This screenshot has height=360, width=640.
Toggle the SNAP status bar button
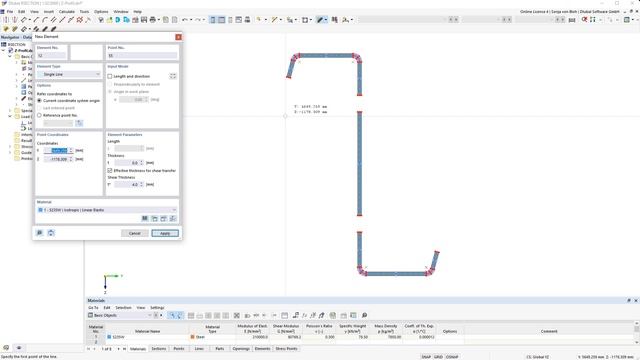pyautogui.click(x=426, y=357)
